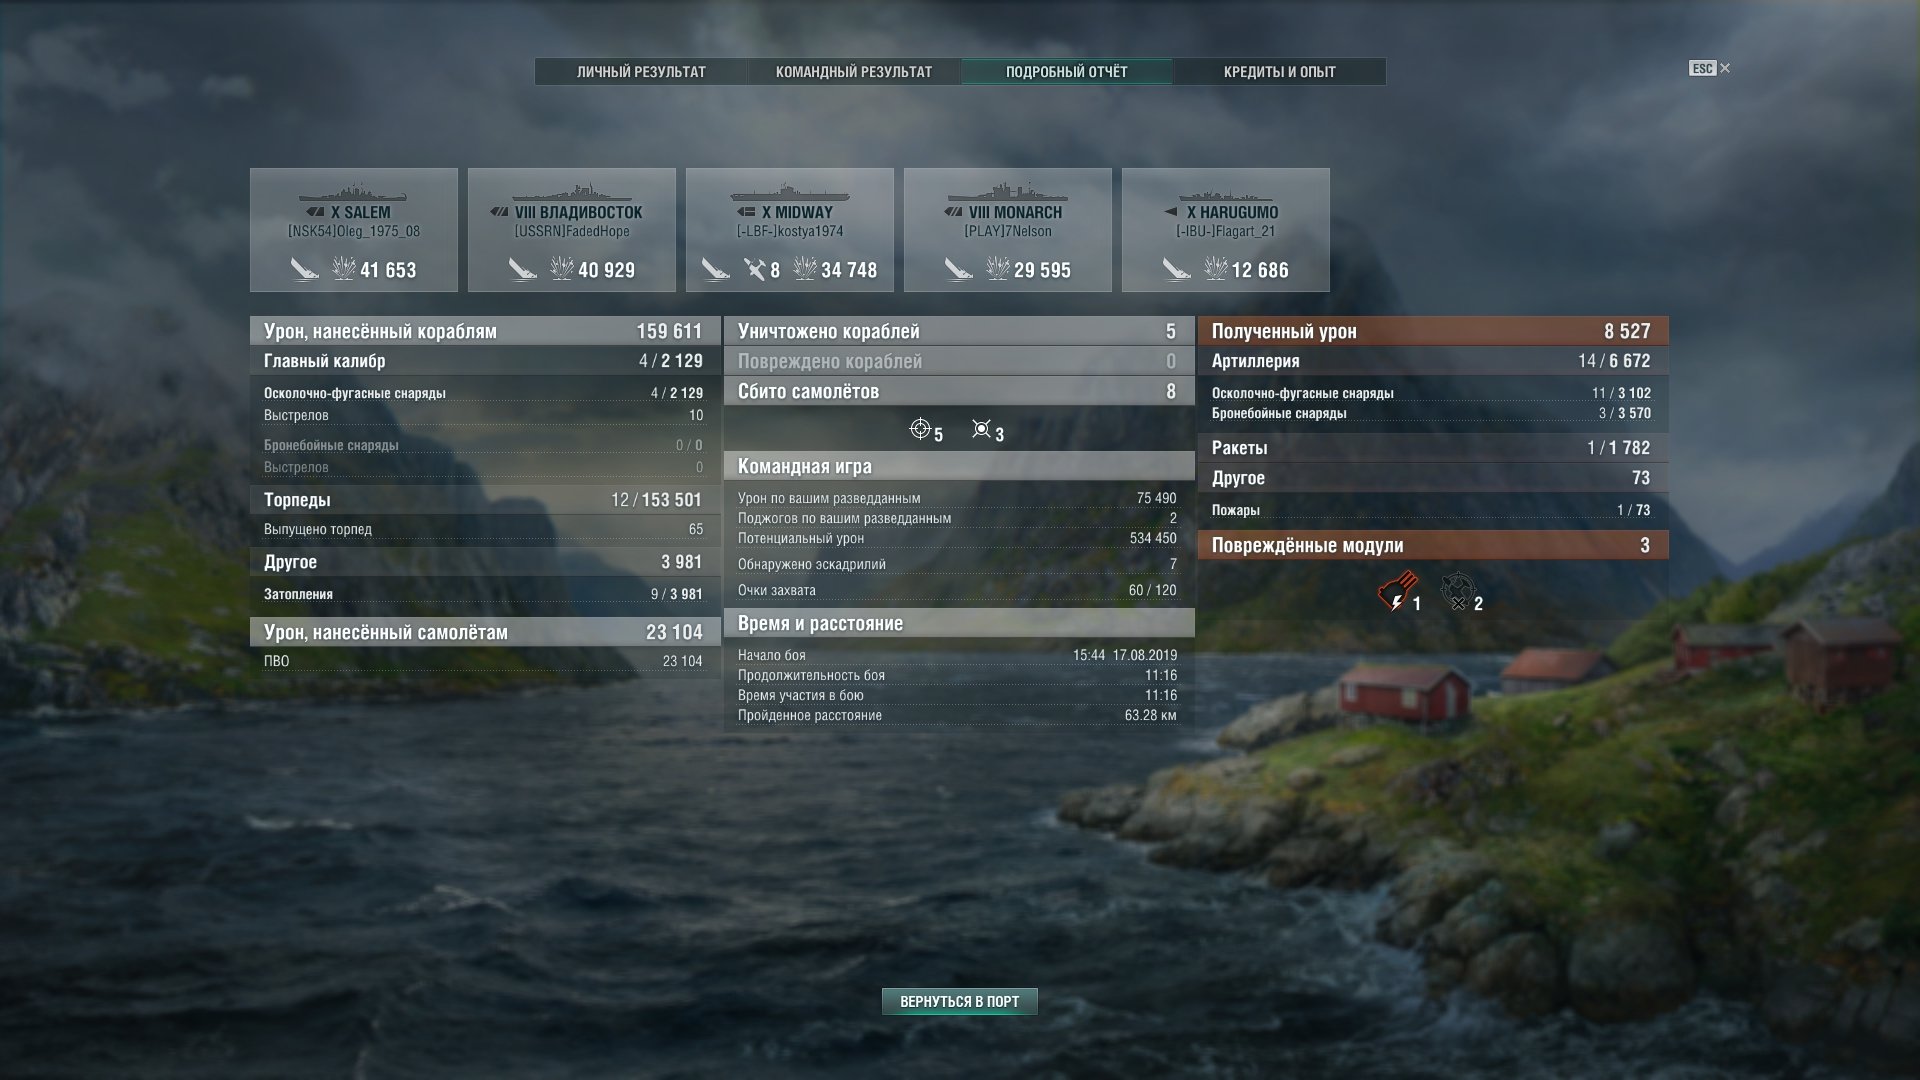Switch to the Личный результат tab
Screen dimensions: 1920x1080
coord(641,72)
